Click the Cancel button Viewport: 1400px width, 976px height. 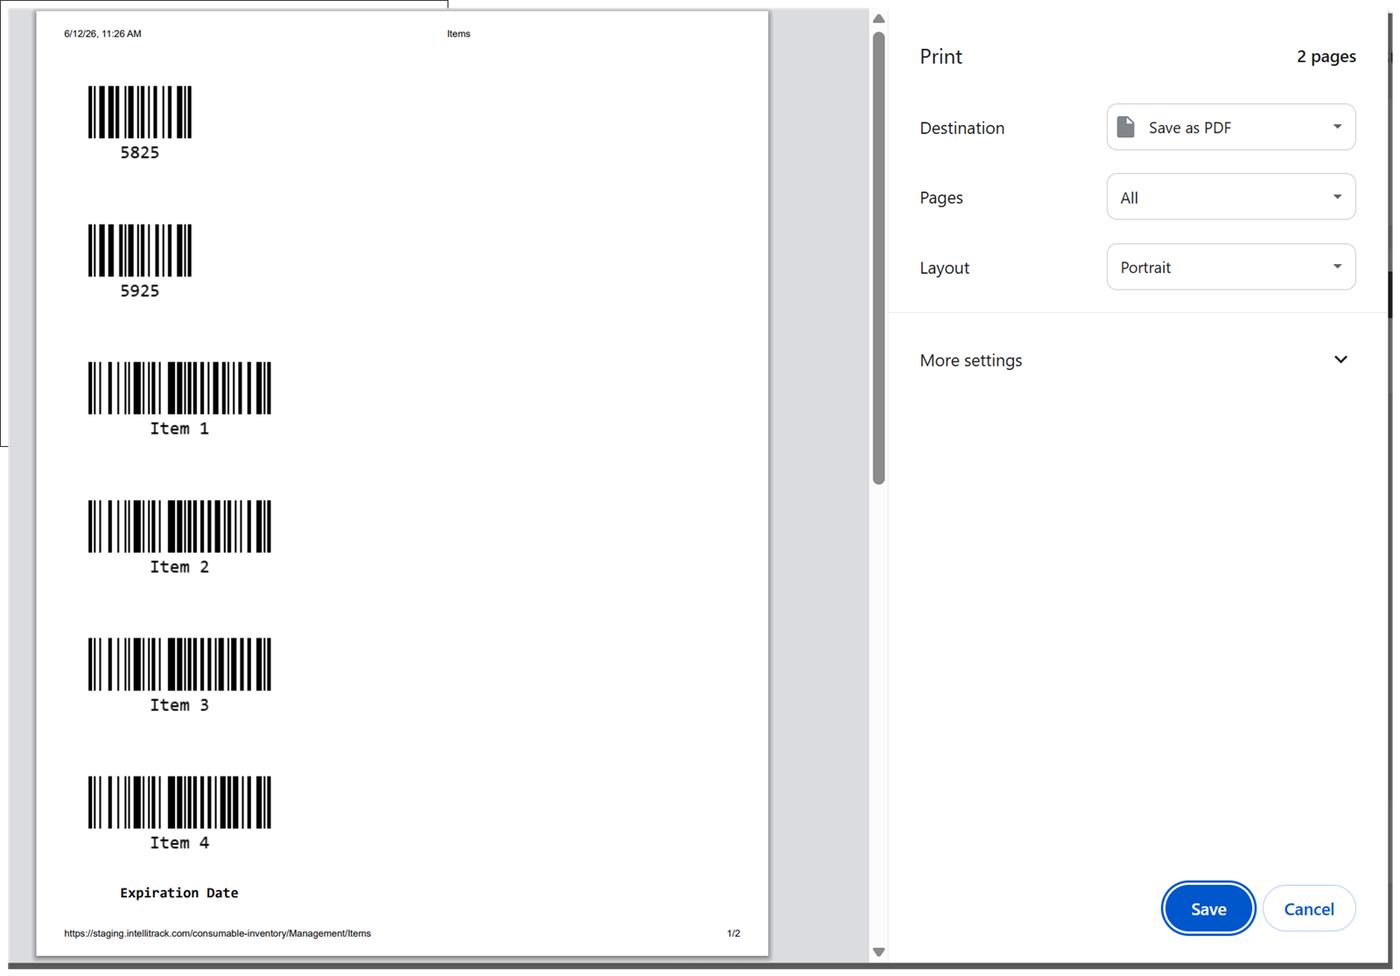pos(1309,909)
